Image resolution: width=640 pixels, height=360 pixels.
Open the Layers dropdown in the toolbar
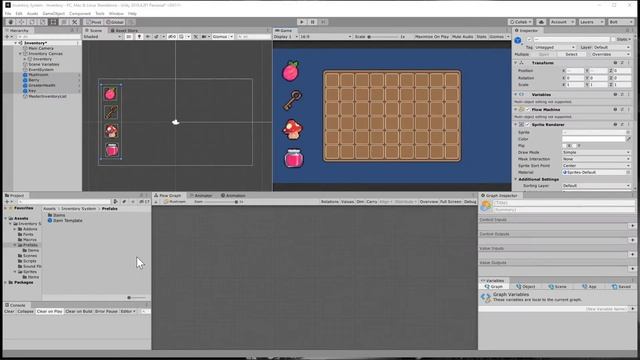pos(591,22)
